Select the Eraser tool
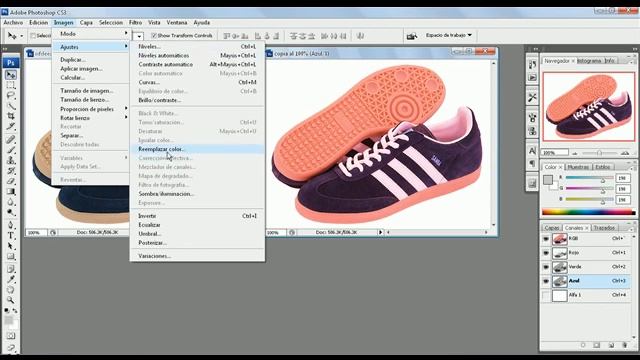 11,181
